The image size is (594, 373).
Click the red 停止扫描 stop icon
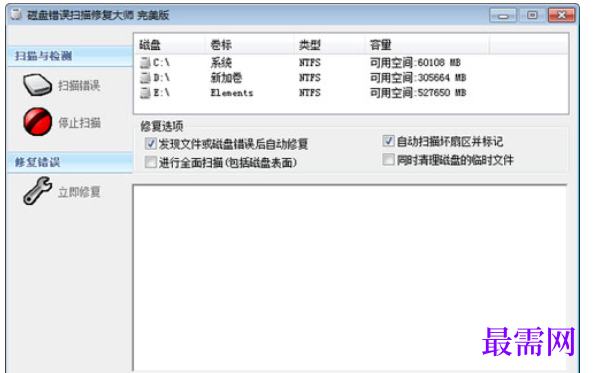click(38, 122)
